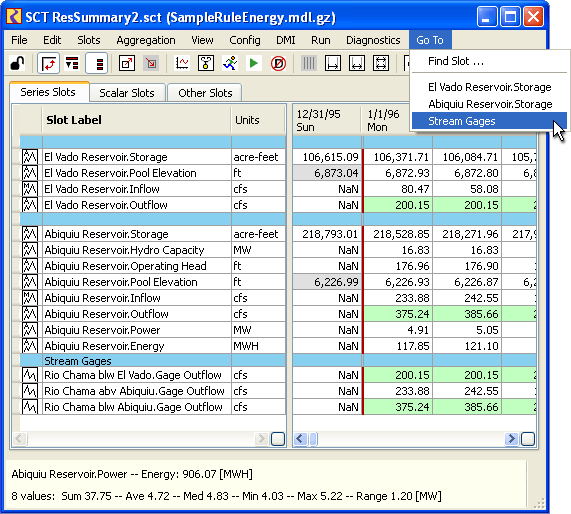571x514 pixels.
Task: Click slot label pane left scroll arrow
Action: (x=20, y=439)
